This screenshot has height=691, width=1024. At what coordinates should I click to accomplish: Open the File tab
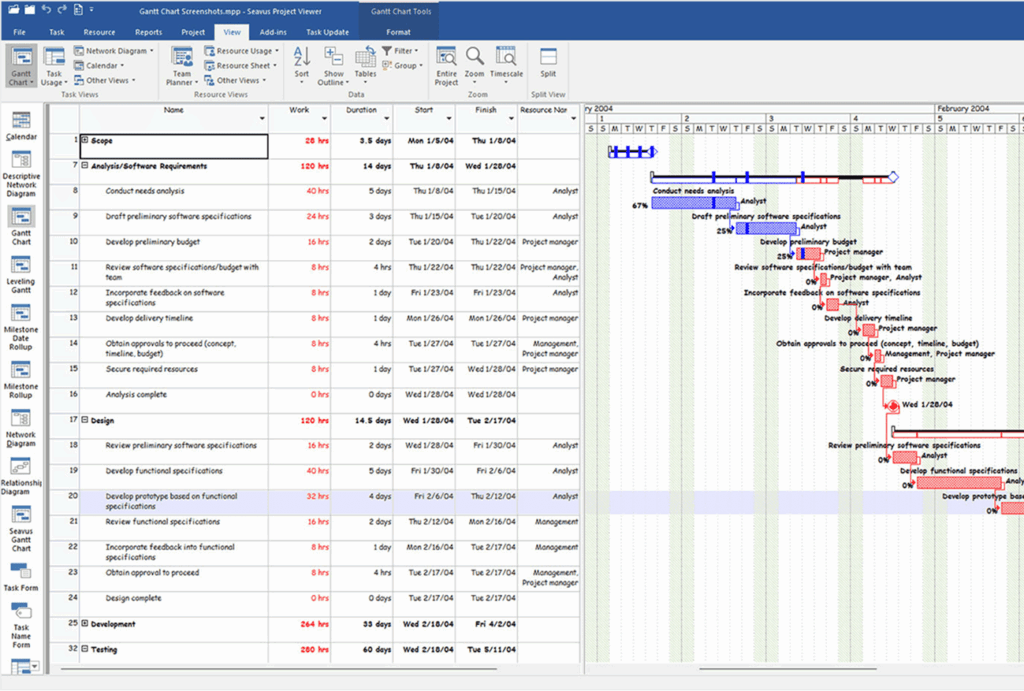[20, 32]
